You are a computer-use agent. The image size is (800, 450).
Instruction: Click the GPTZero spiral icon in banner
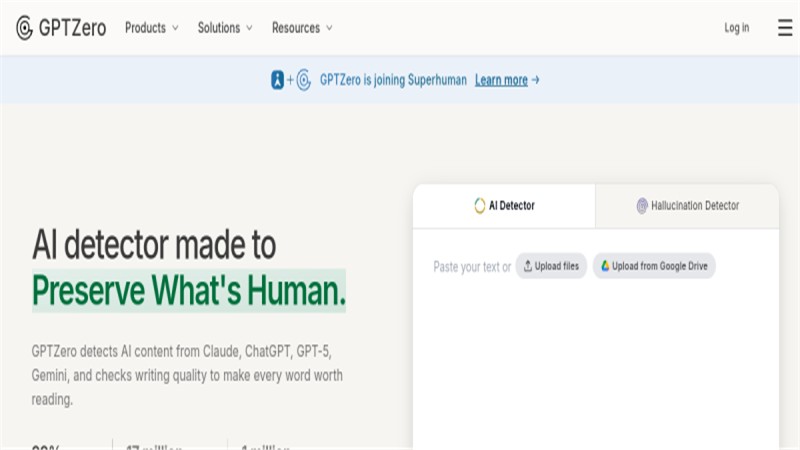click(x=304, y=80)
